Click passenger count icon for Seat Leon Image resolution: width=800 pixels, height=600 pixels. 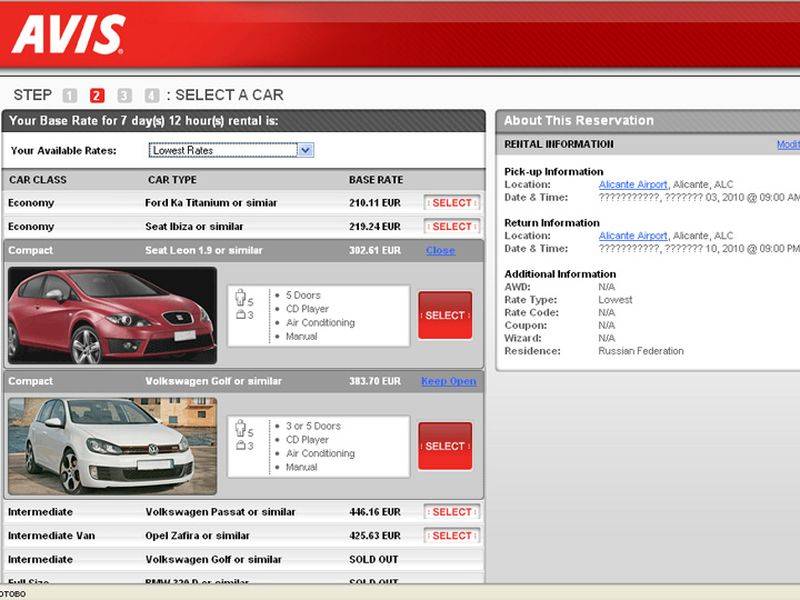point(240,297)
